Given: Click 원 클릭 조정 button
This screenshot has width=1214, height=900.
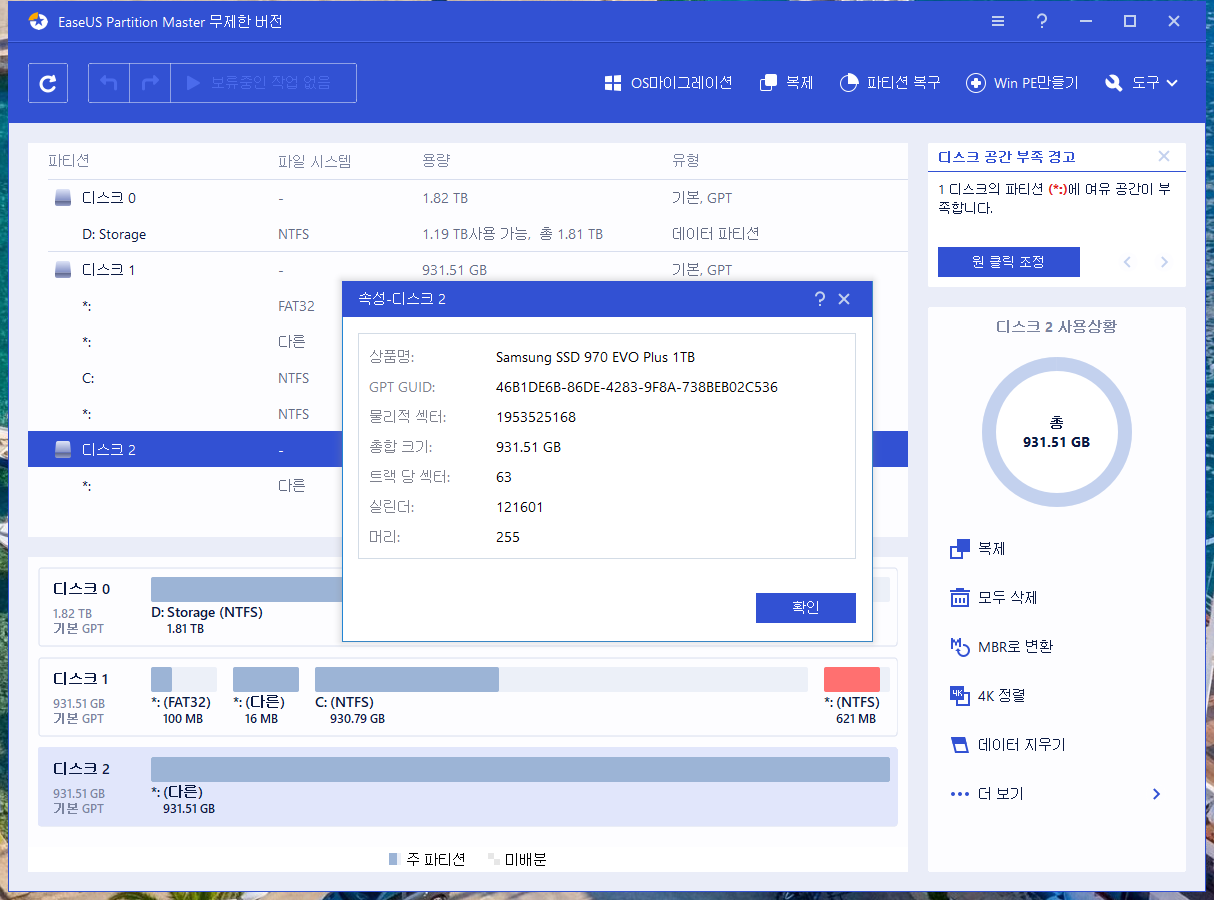Looking at the screenshot, I should tap(1009, 262).
